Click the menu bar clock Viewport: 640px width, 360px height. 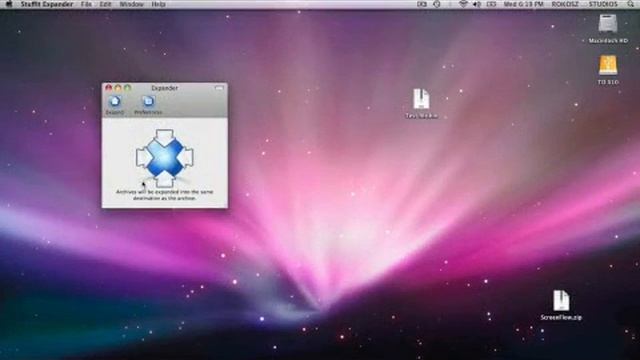523,4
